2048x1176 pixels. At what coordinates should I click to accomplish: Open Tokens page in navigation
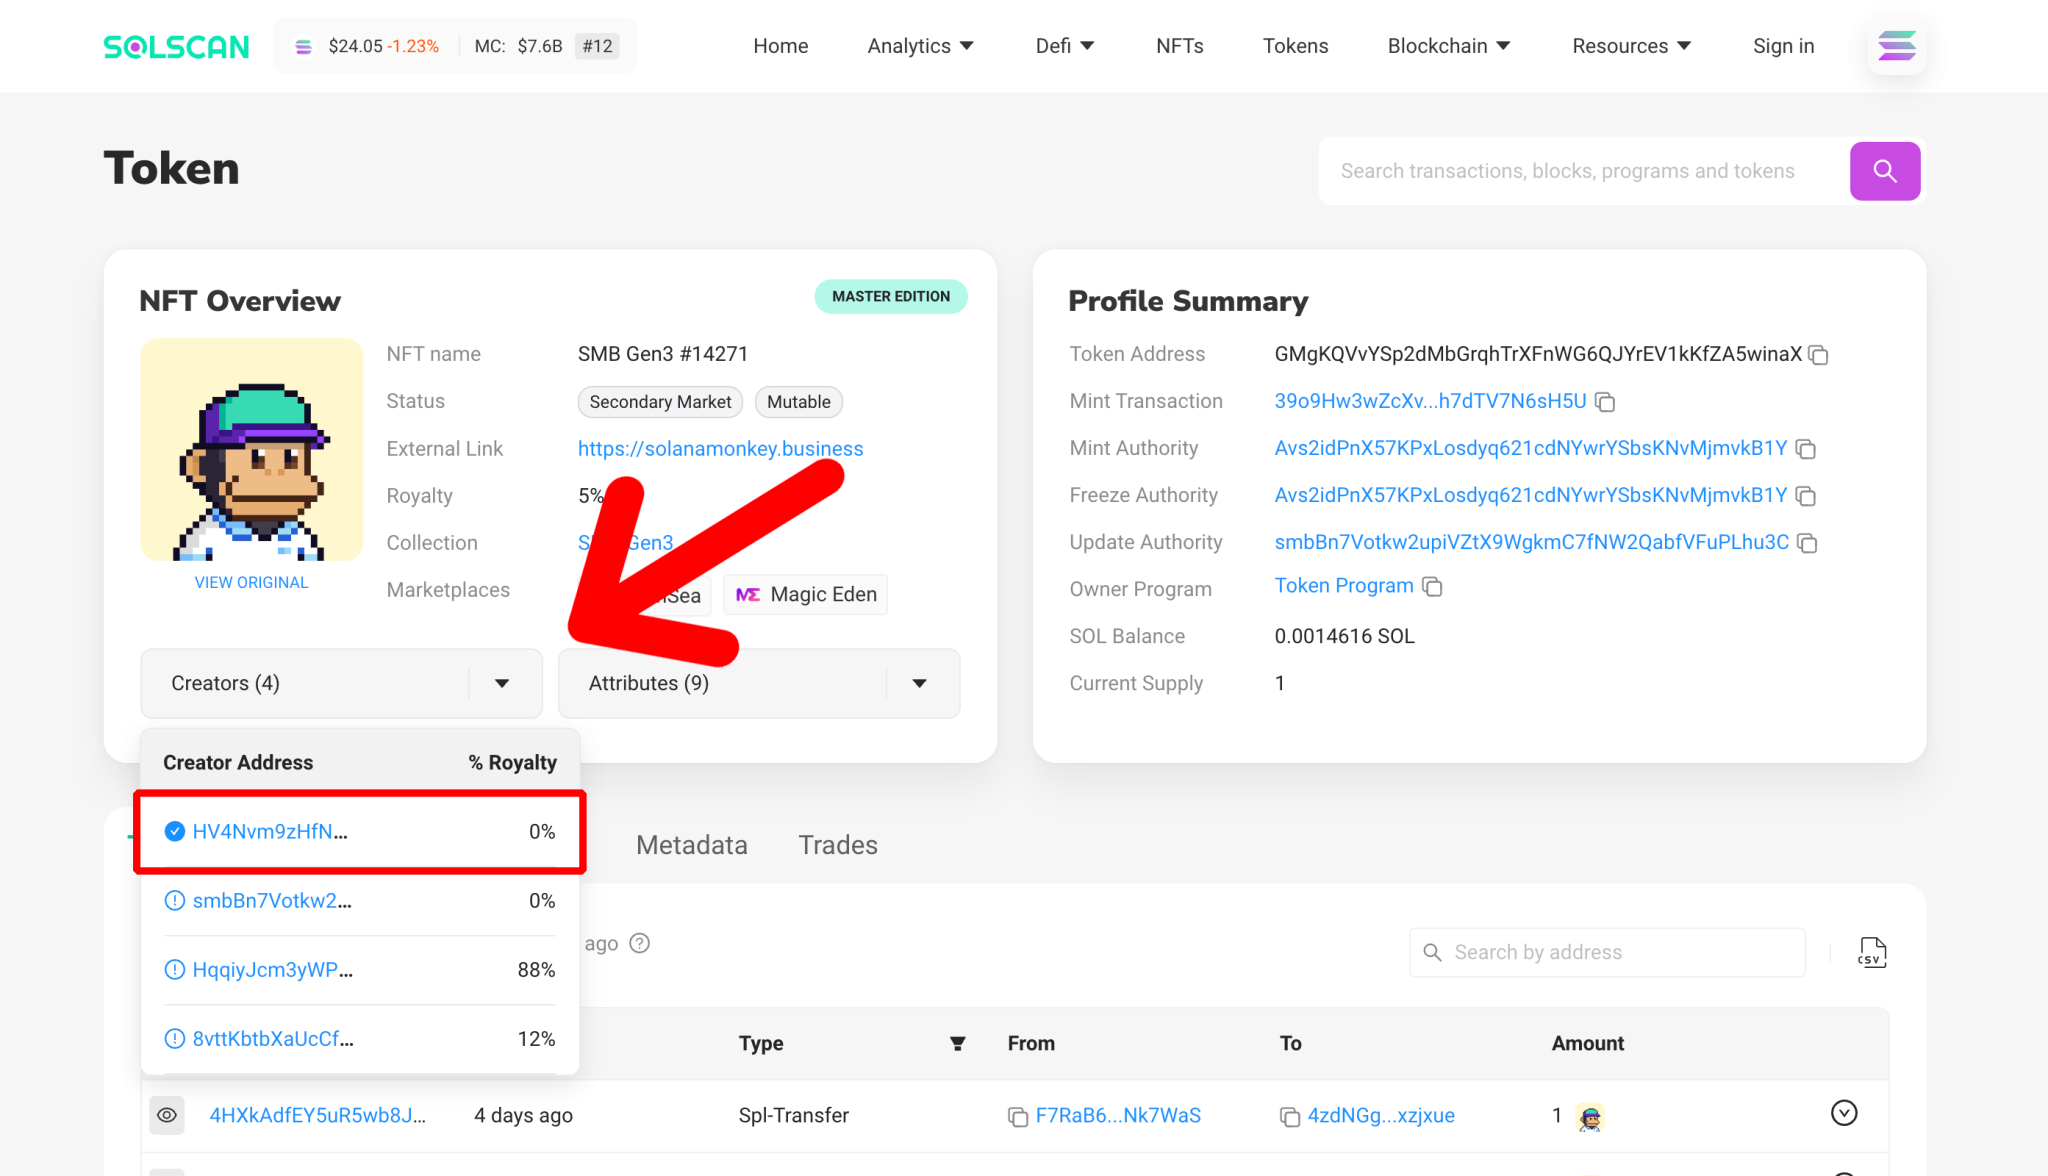point(1295,46)
